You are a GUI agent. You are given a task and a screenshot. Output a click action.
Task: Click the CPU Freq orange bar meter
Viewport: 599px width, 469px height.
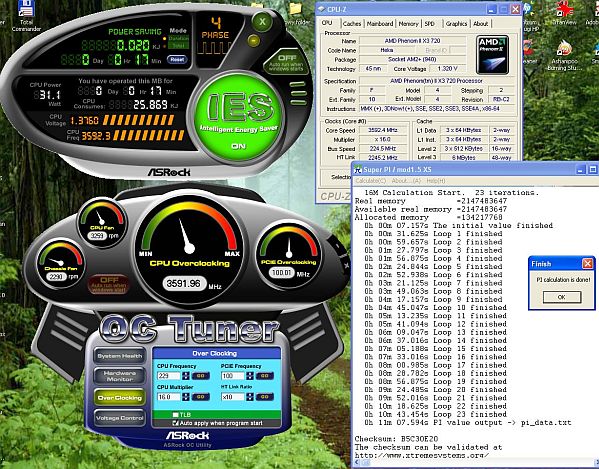point(149,135)
